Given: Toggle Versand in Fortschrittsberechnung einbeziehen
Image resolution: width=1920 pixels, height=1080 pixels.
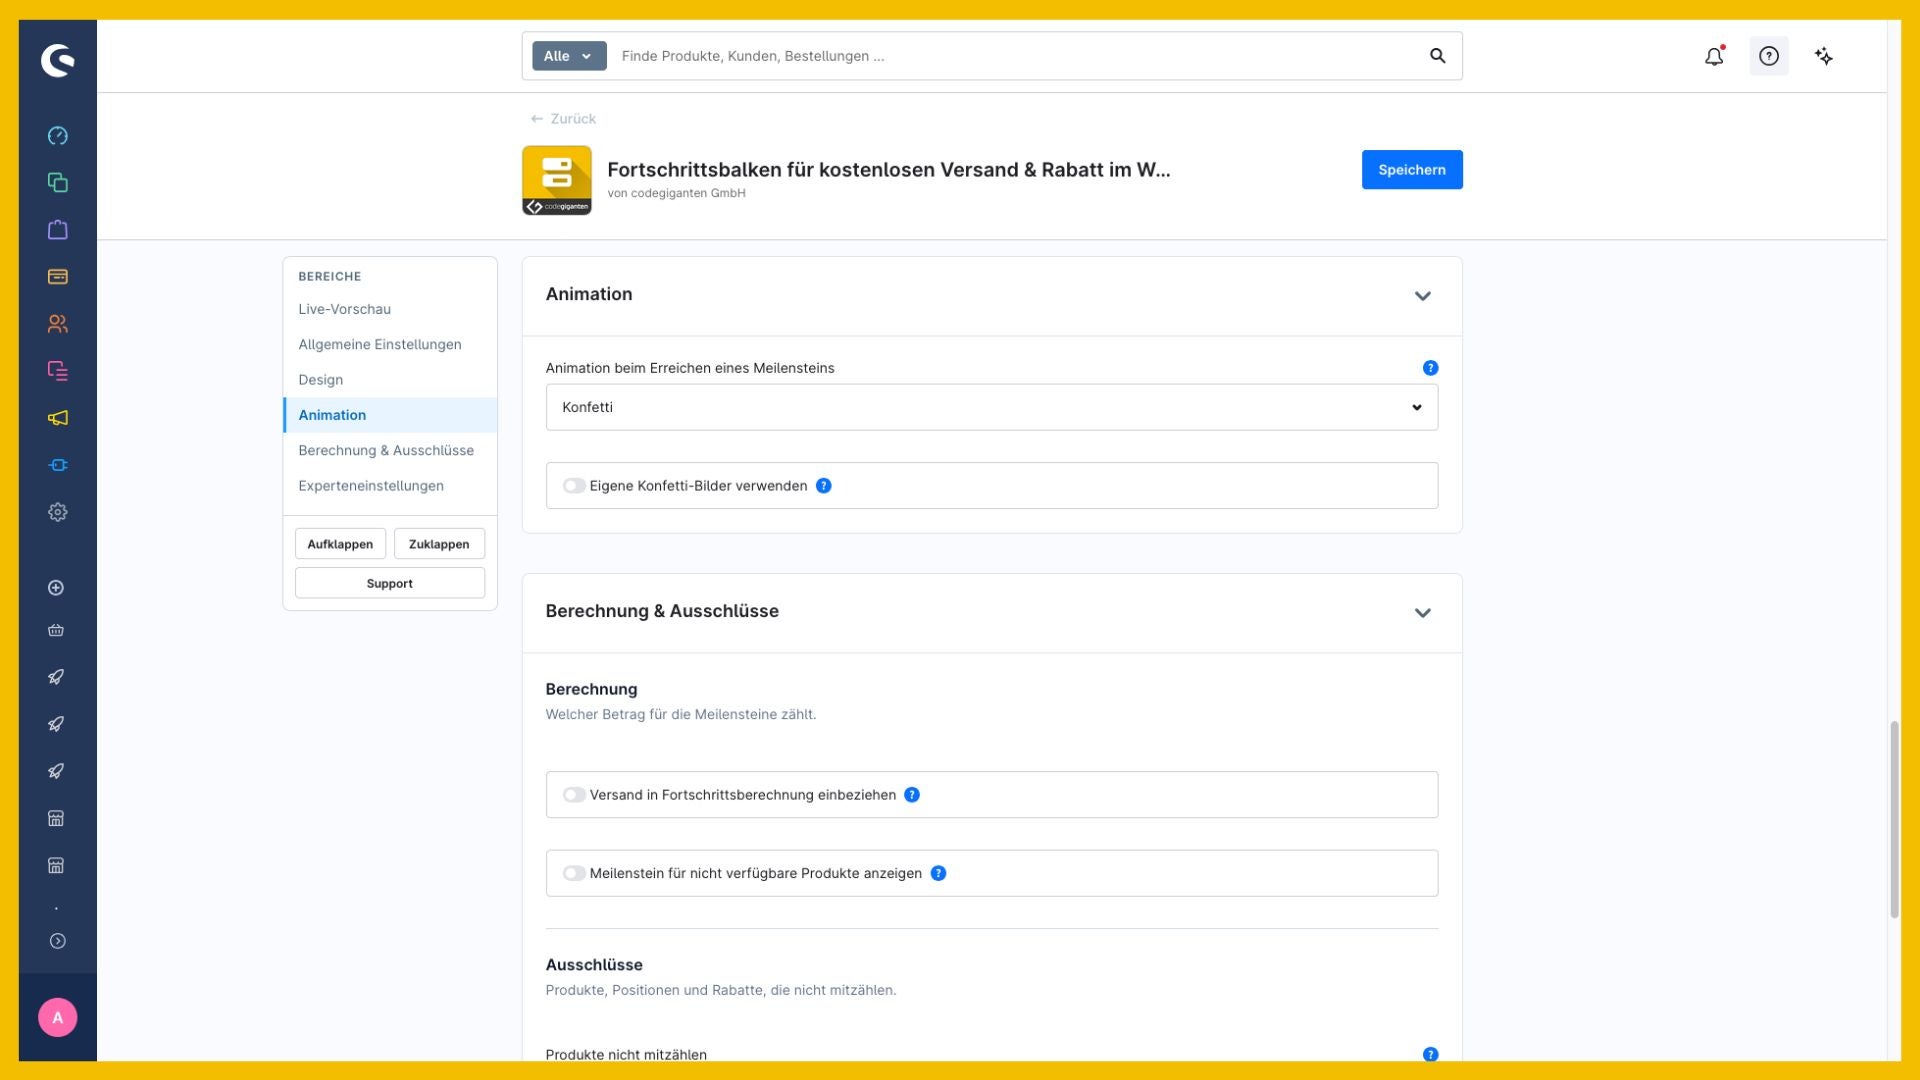Looking at the screenshot, I should click(574, 795).
